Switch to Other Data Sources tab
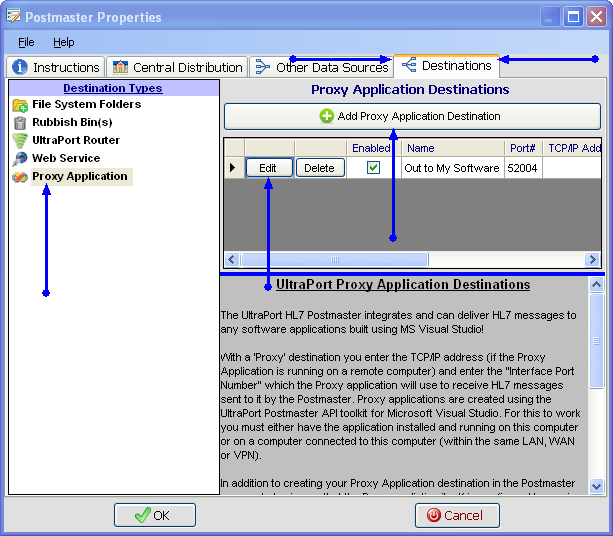The width and height of the screenshot is (613, 536). 321,68
